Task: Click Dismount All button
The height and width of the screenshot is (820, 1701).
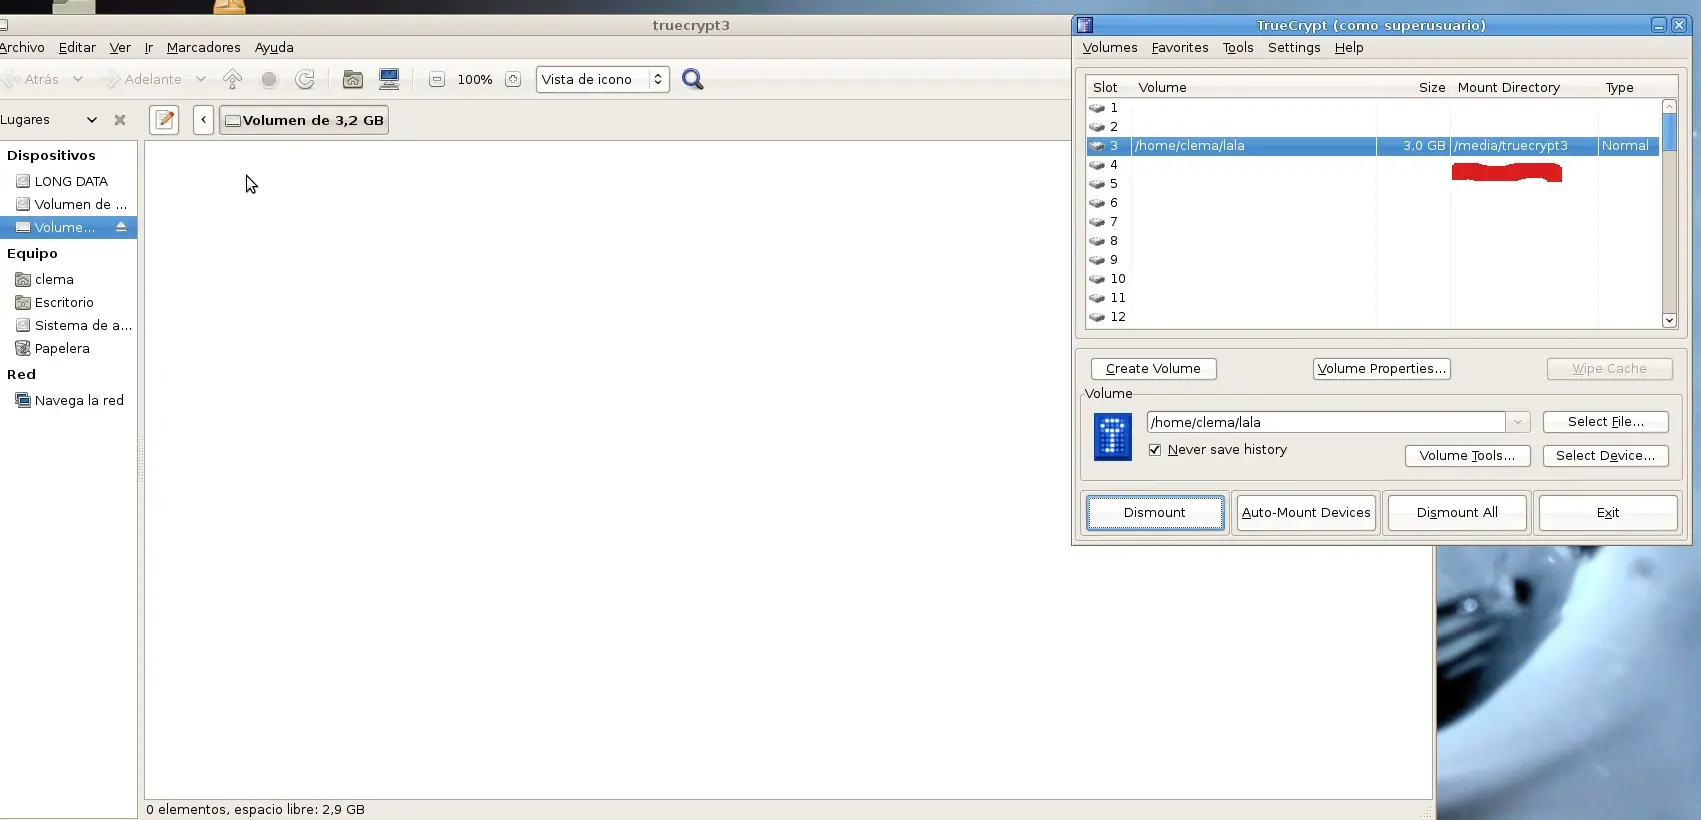Action: 1457,513
